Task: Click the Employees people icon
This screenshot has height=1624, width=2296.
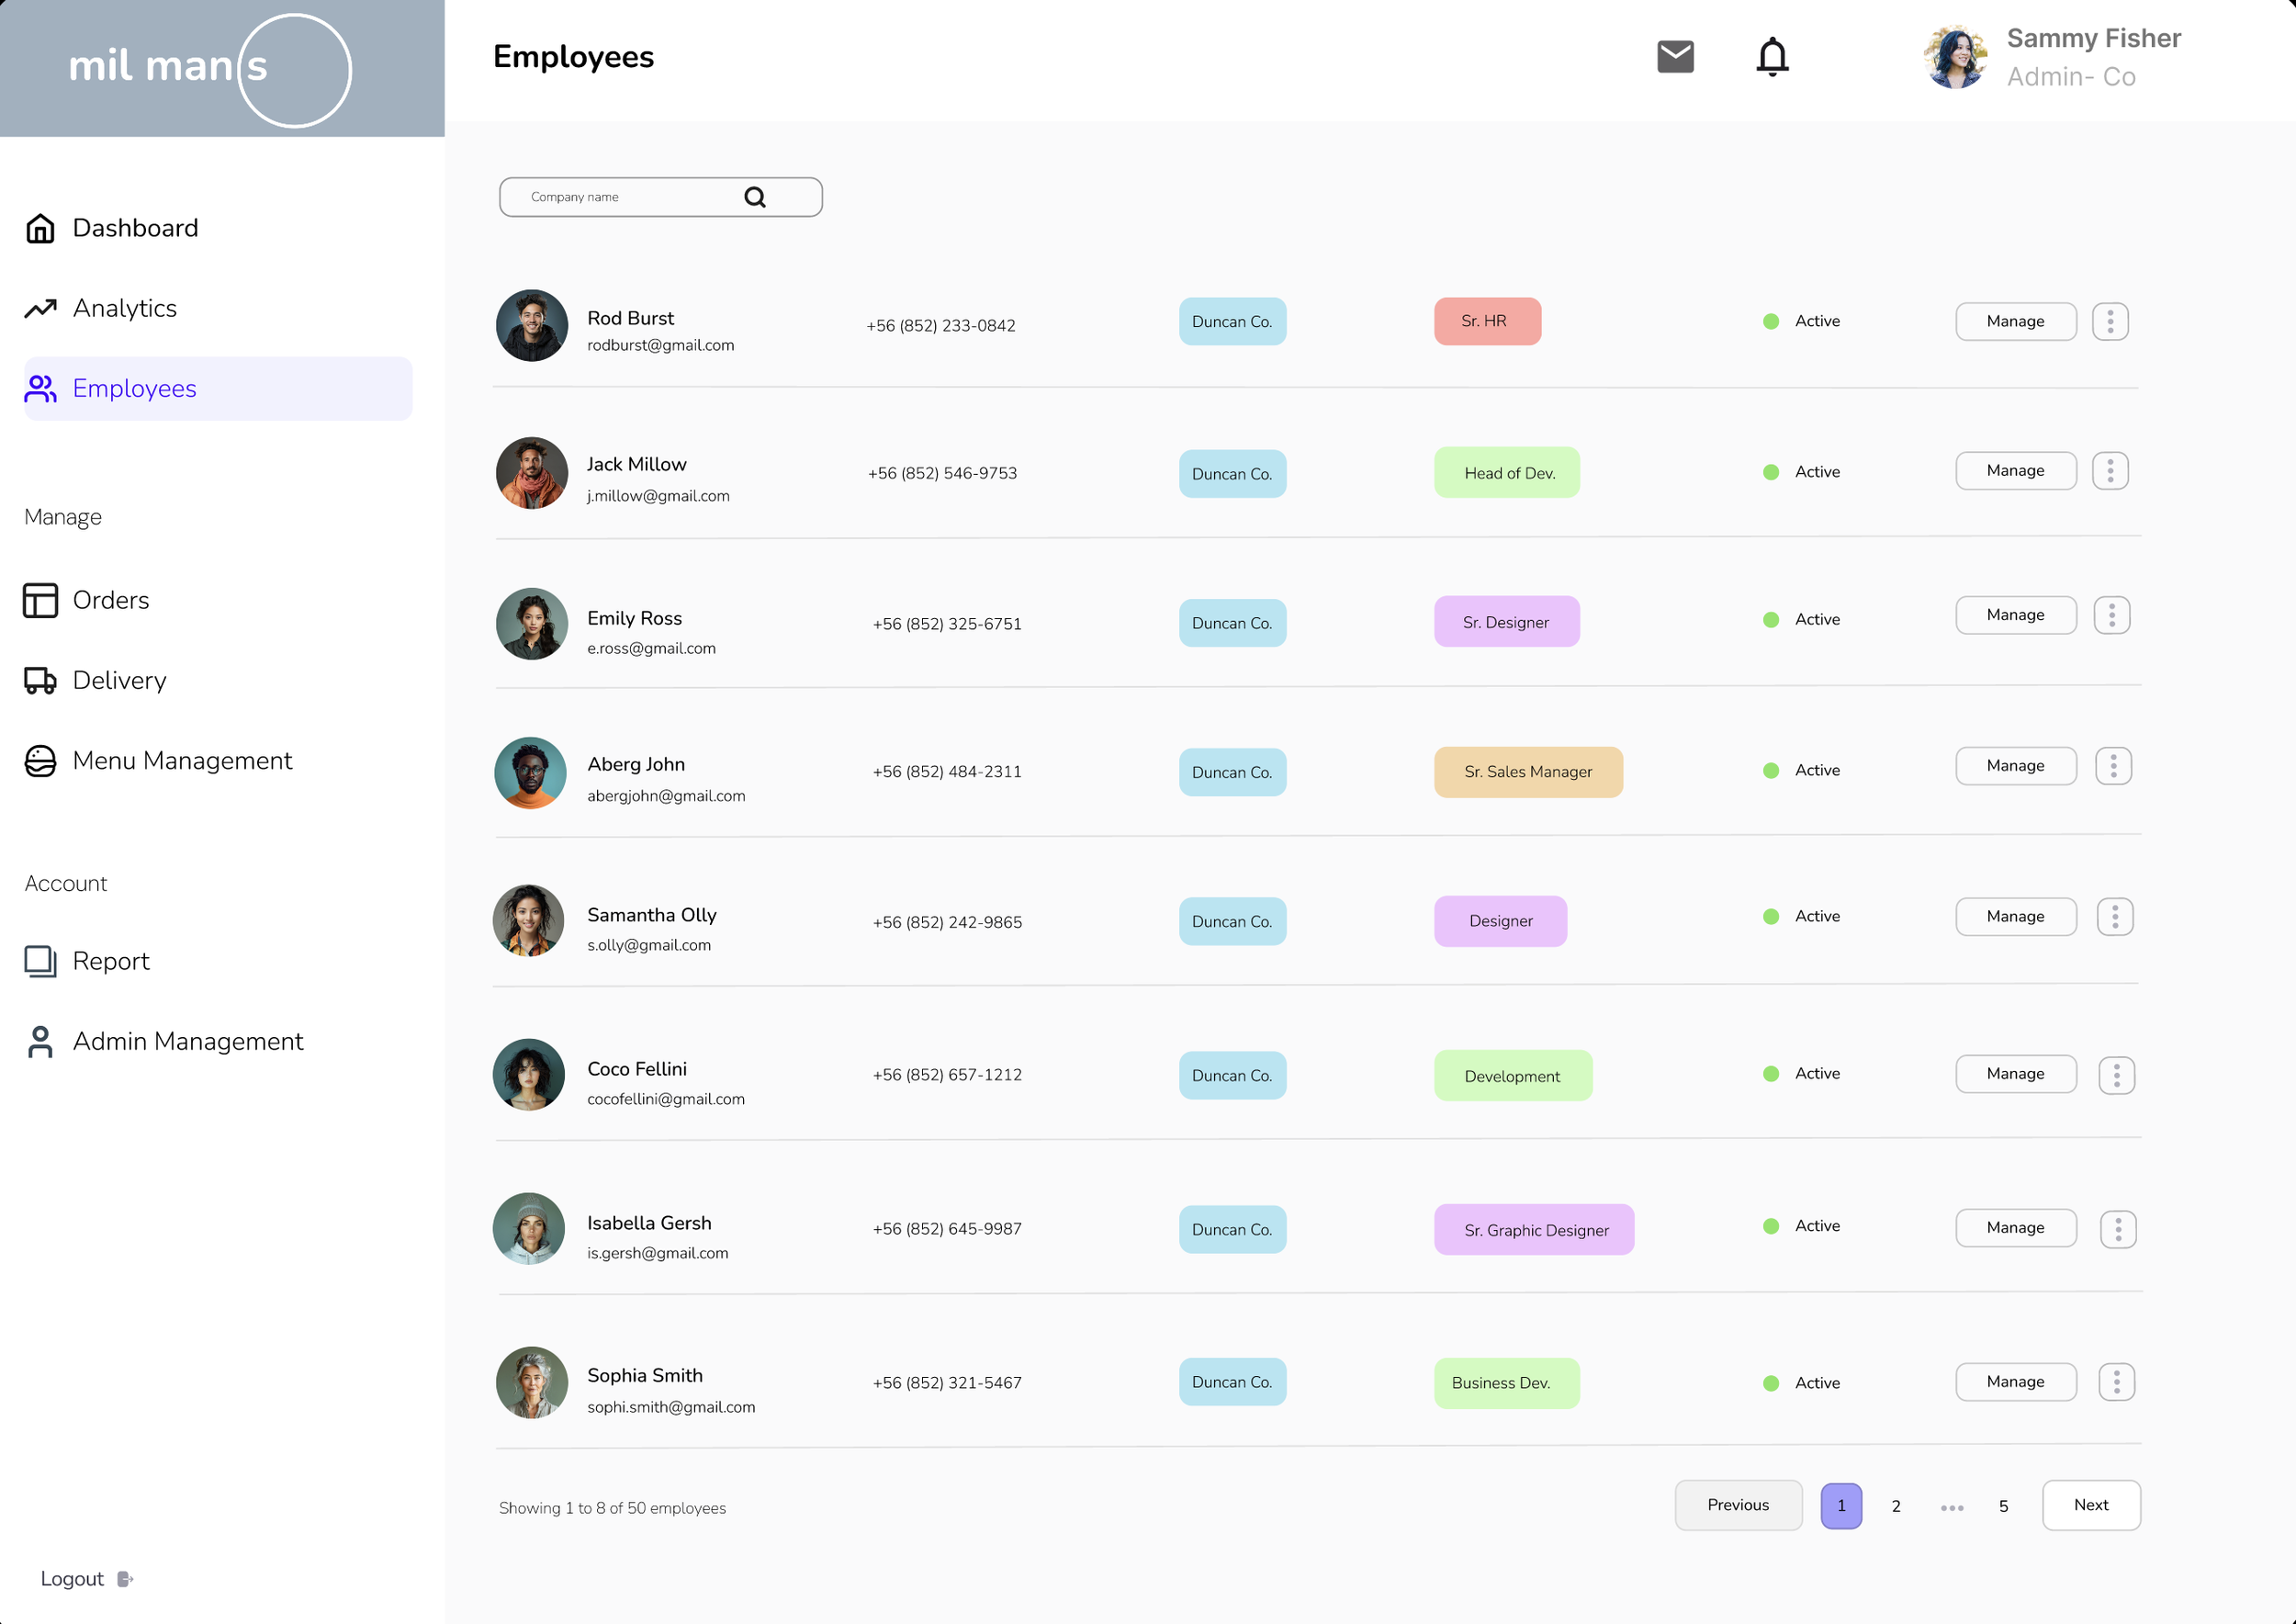Action: 40,388
